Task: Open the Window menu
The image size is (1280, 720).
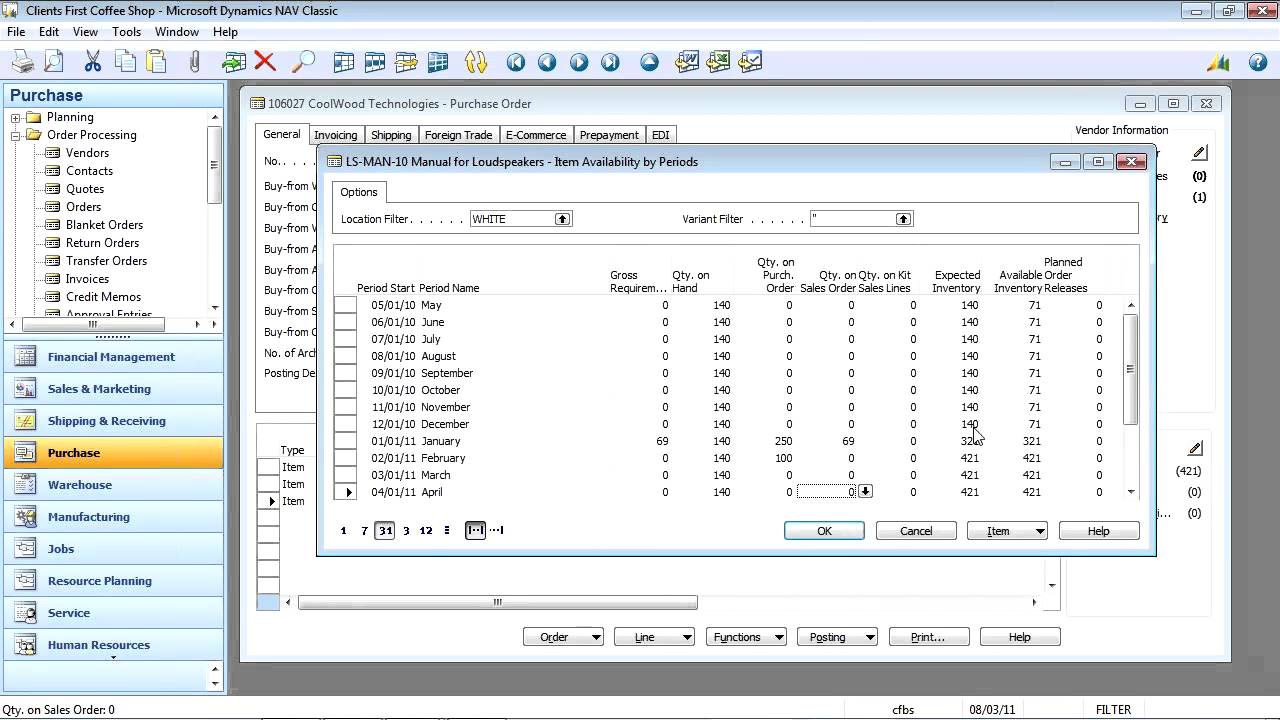Action: click(x=176, y=32)
